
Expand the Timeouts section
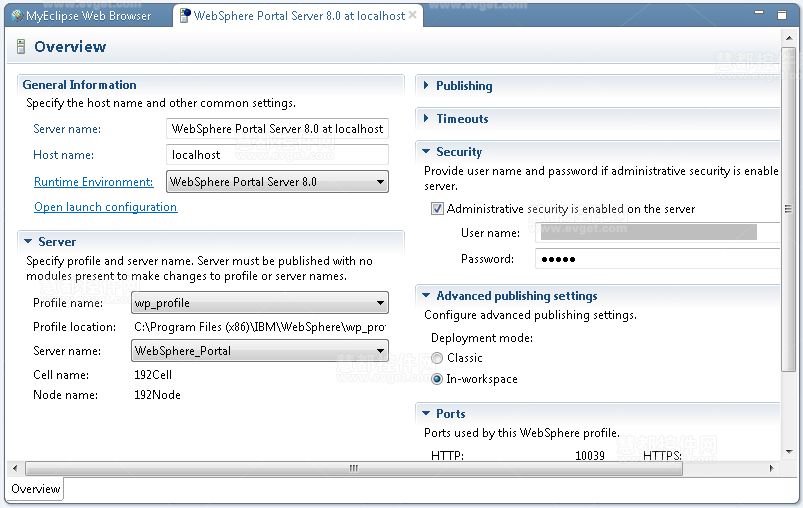426,118
